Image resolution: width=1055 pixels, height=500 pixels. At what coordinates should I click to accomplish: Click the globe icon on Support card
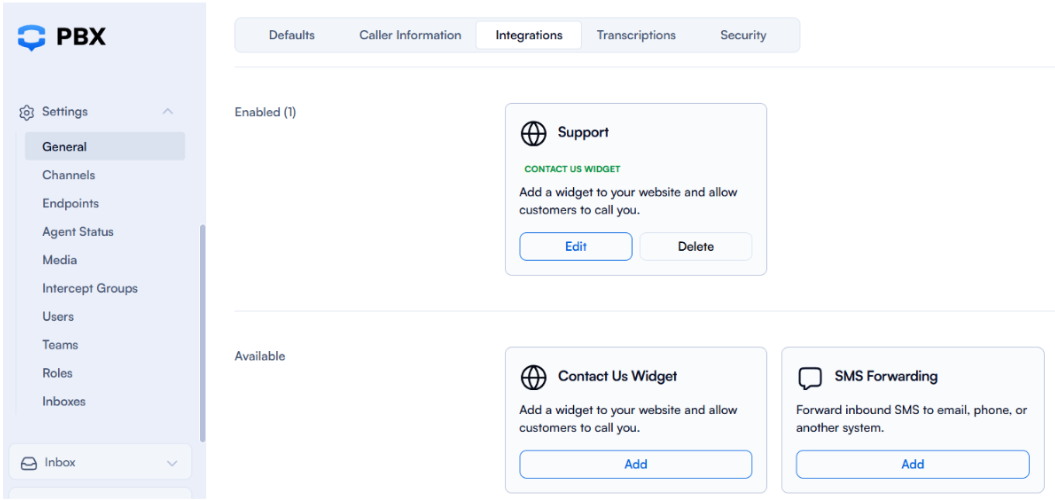pyautogui.click(x=534, y=133)
